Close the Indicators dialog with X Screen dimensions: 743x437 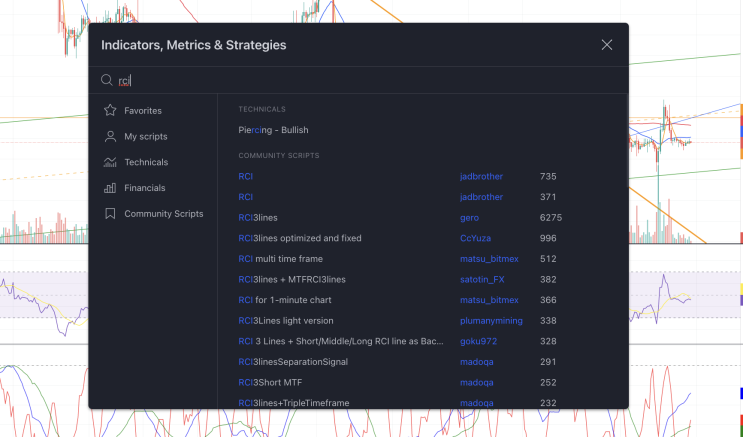pyautogui.click(x=606, y=45)
